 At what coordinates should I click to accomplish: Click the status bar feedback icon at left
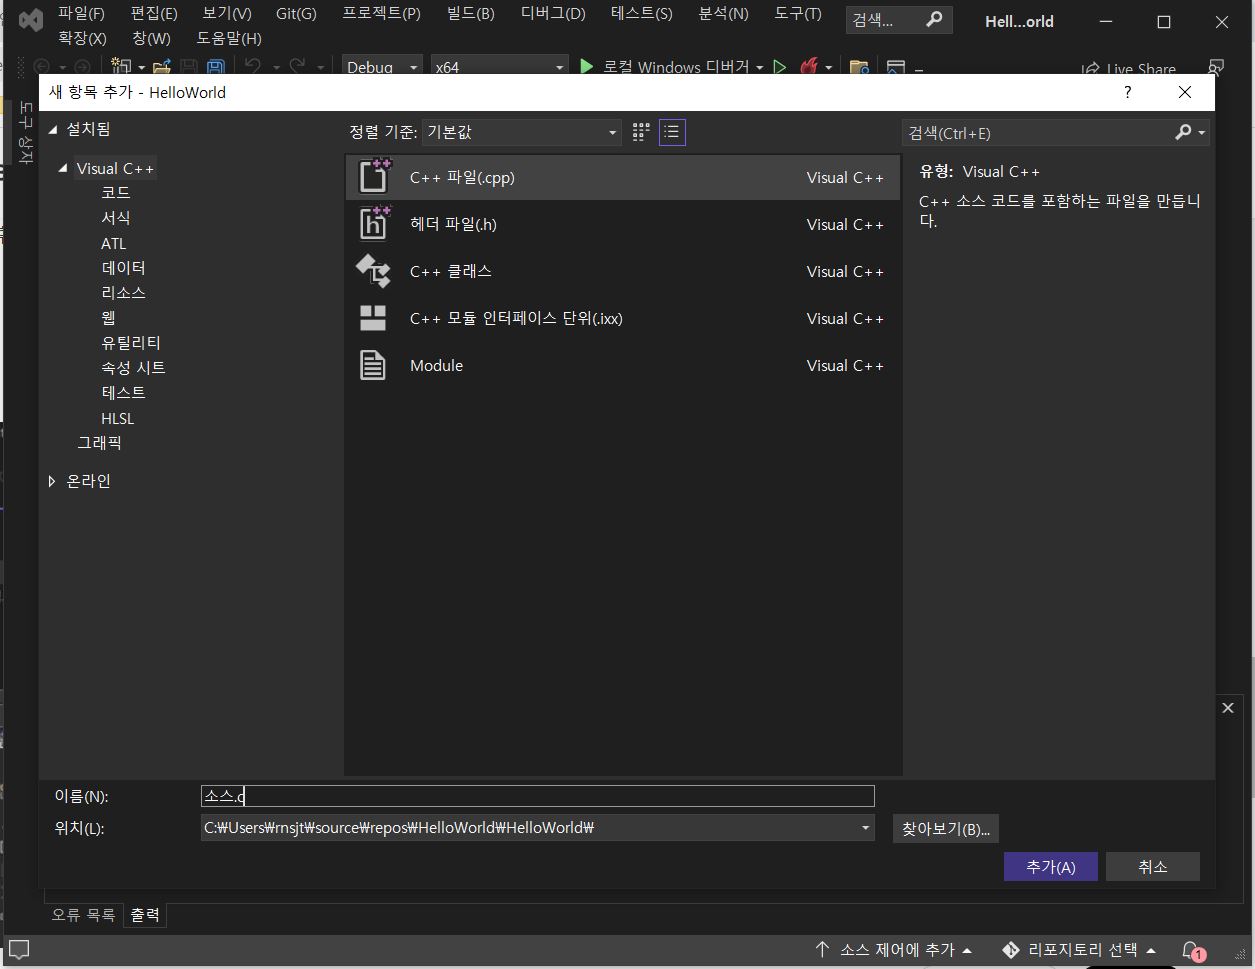click(19, 949)
